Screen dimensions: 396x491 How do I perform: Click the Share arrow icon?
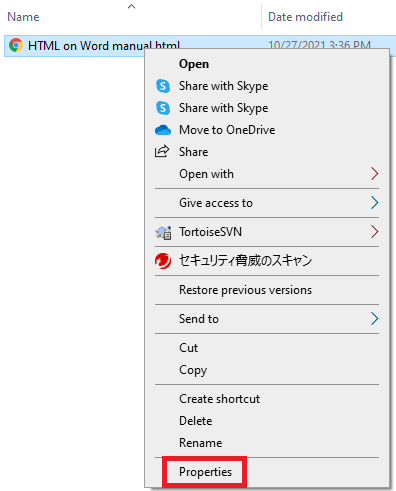pos(162,152)
